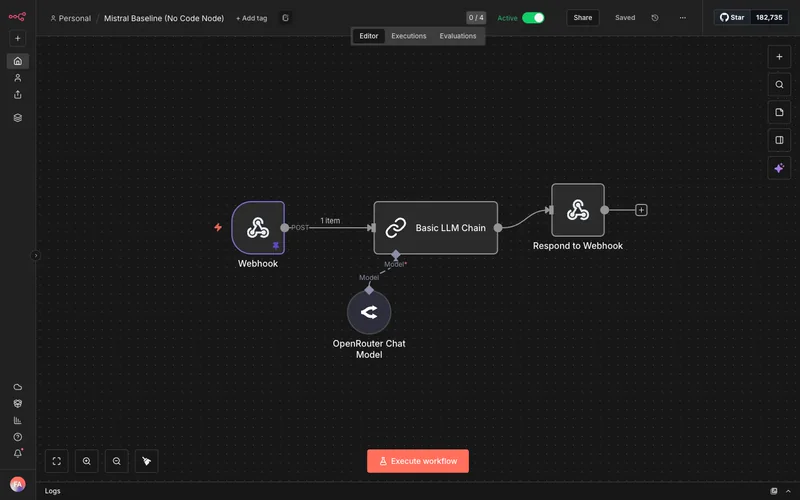Click the "1 item" connection label
800x500 pixels.
tap(330, 220)
